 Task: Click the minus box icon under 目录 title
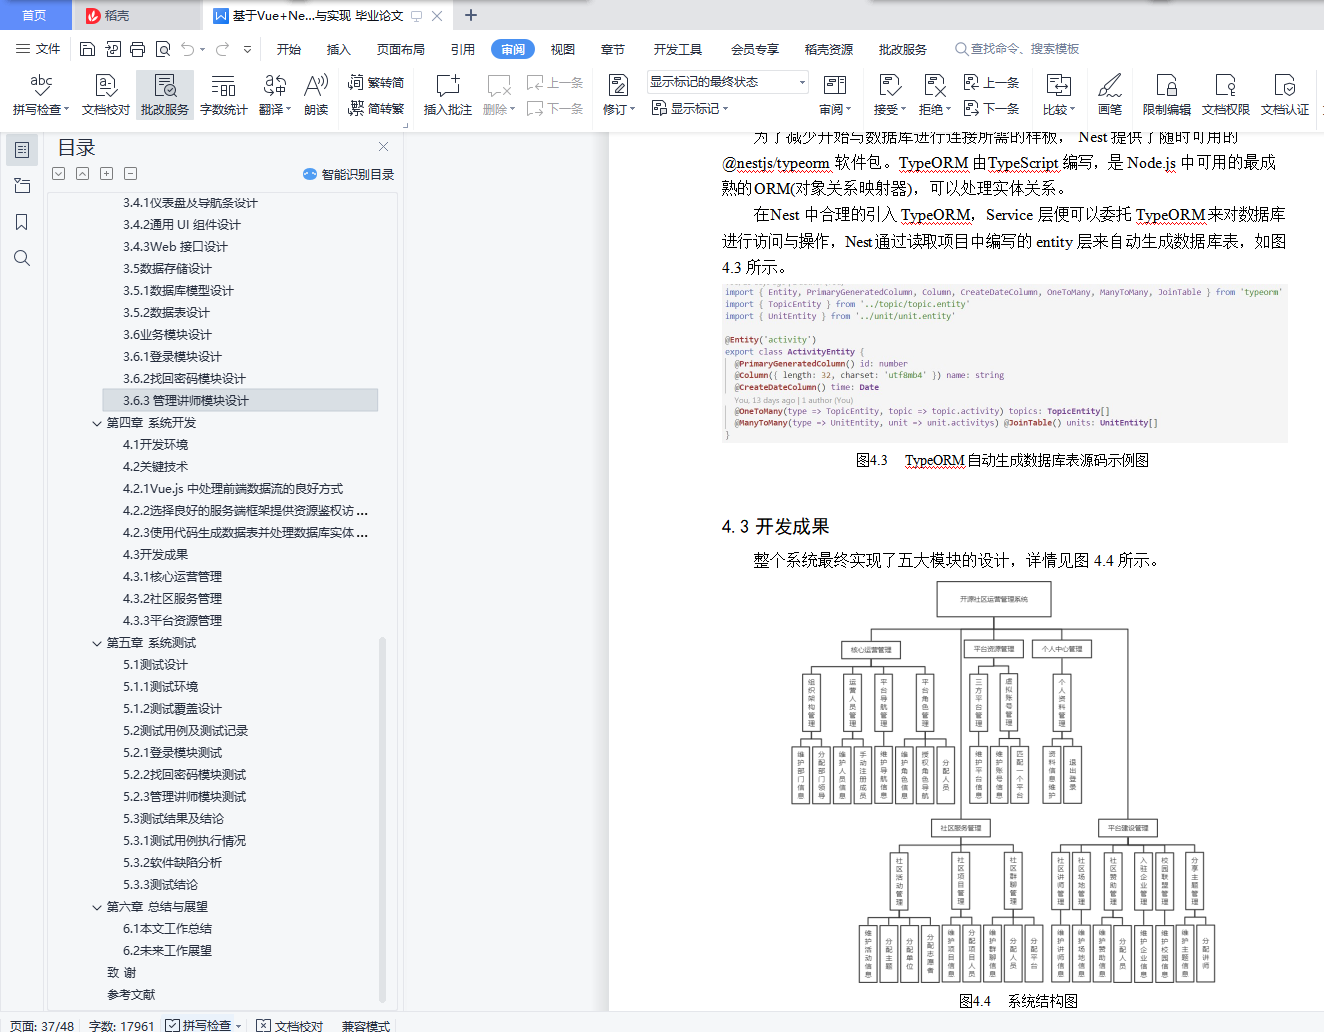130,174
